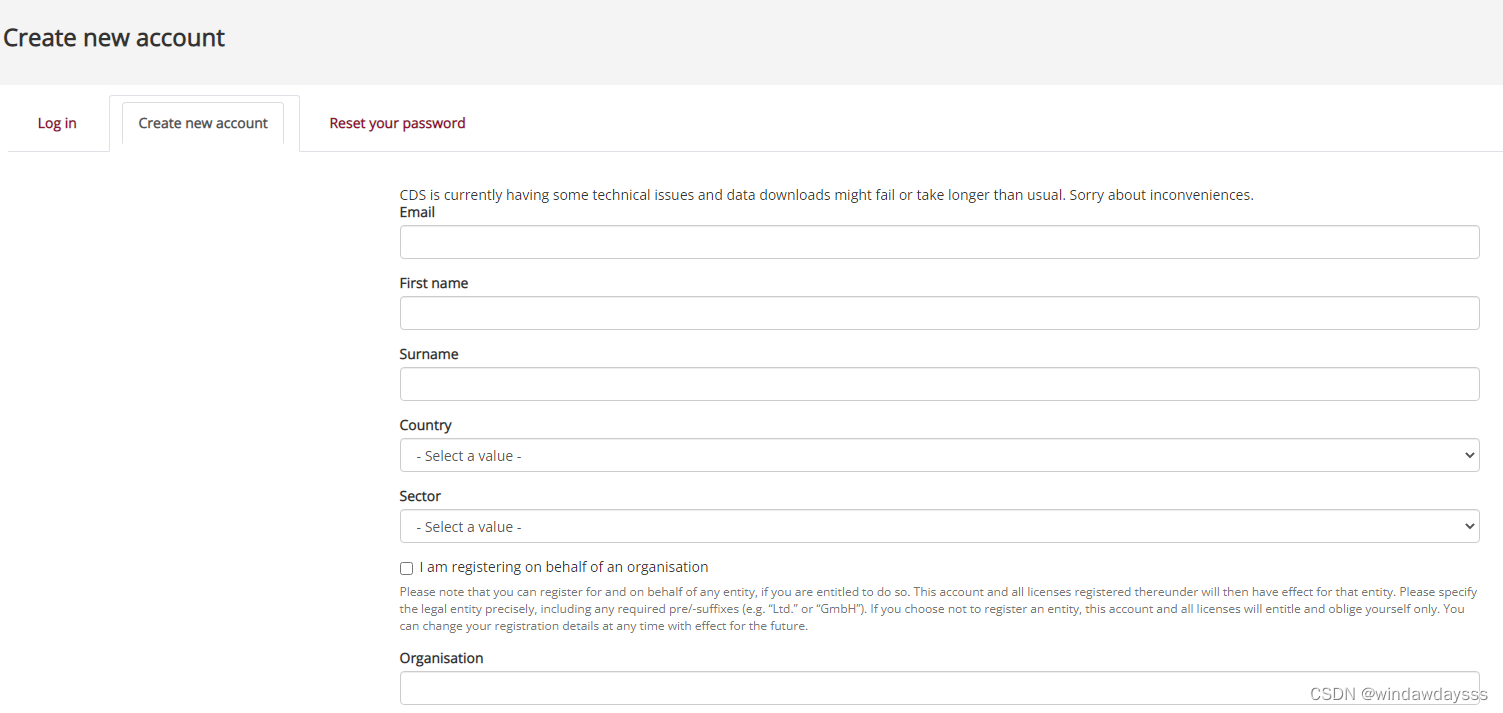The height and width of the screenshot is (713, 1503).
Task: Tick the organisation registration checkbox
Action: click(407, 568)
